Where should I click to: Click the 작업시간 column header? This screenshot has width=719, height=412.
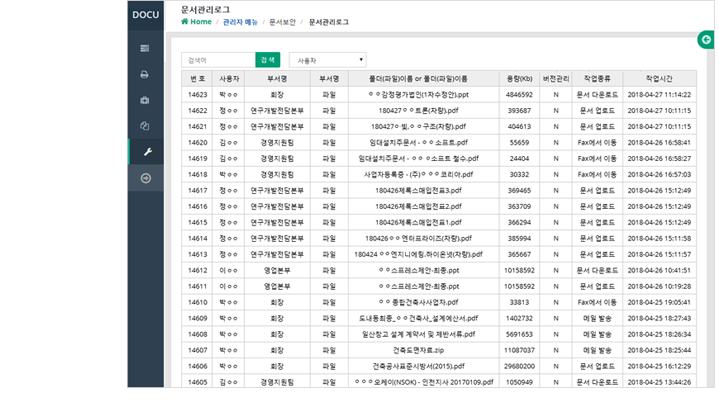tap(654, 78)
